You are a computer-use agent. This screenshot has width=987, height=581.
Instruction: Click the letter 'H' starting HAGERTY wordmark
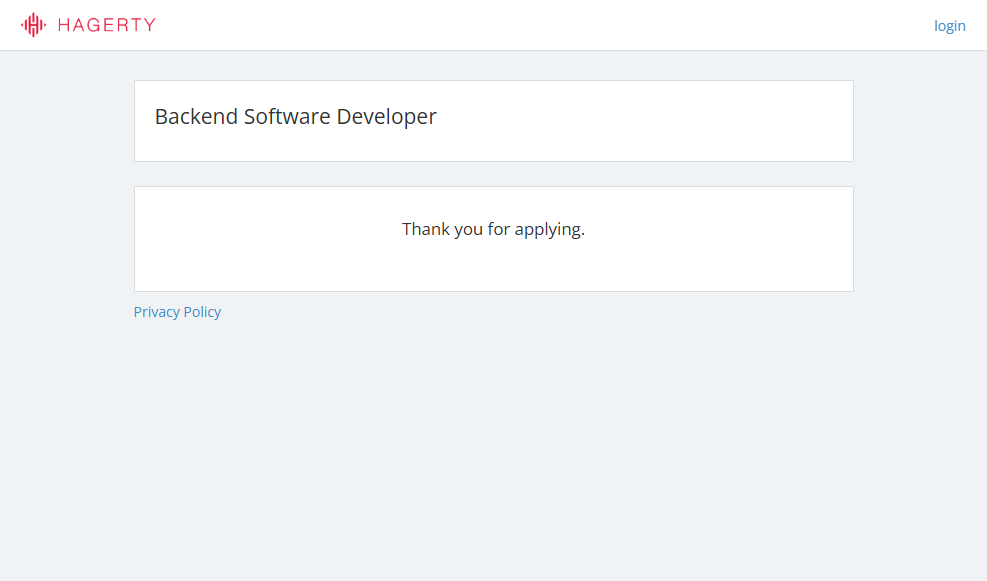click(64, 25)
